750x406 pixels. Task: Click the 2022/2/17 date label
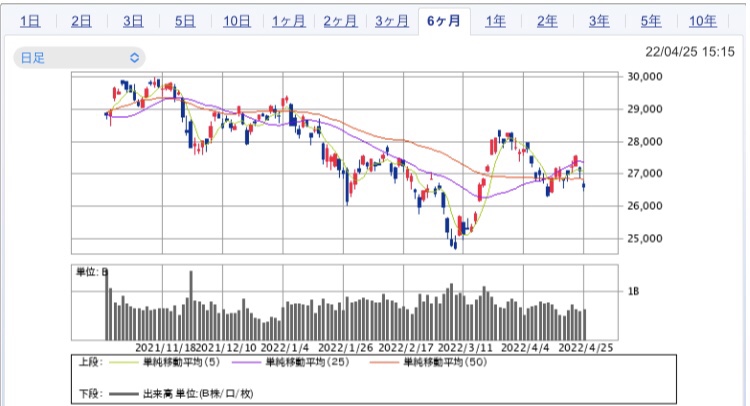(406, 348)
